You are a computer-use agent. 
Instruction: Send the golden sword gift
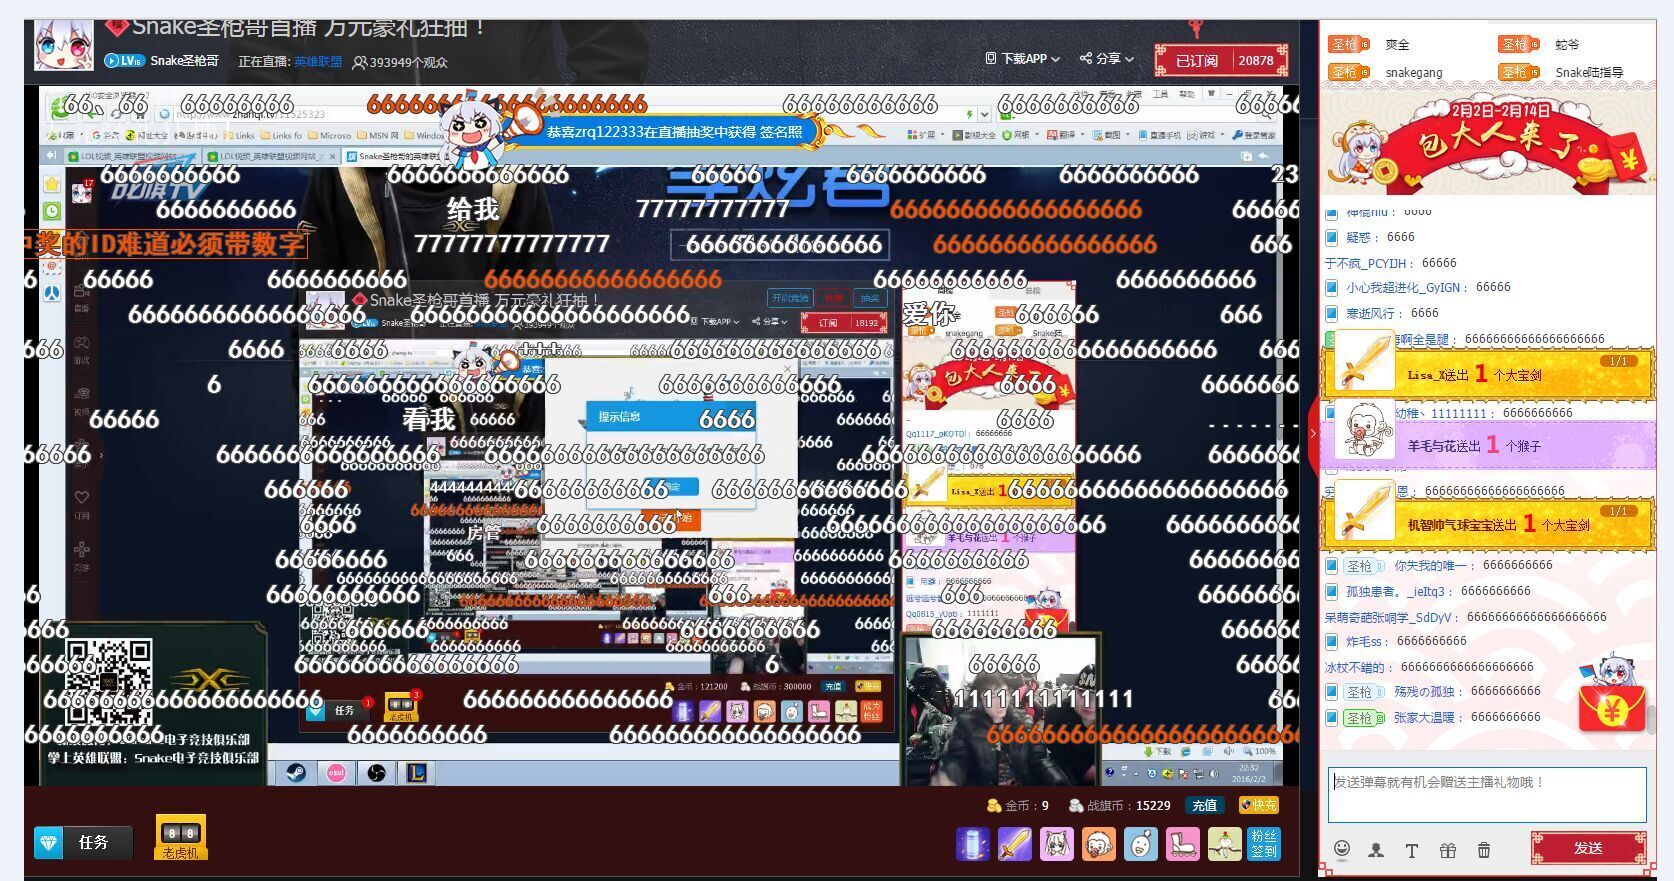[1014, 843]
